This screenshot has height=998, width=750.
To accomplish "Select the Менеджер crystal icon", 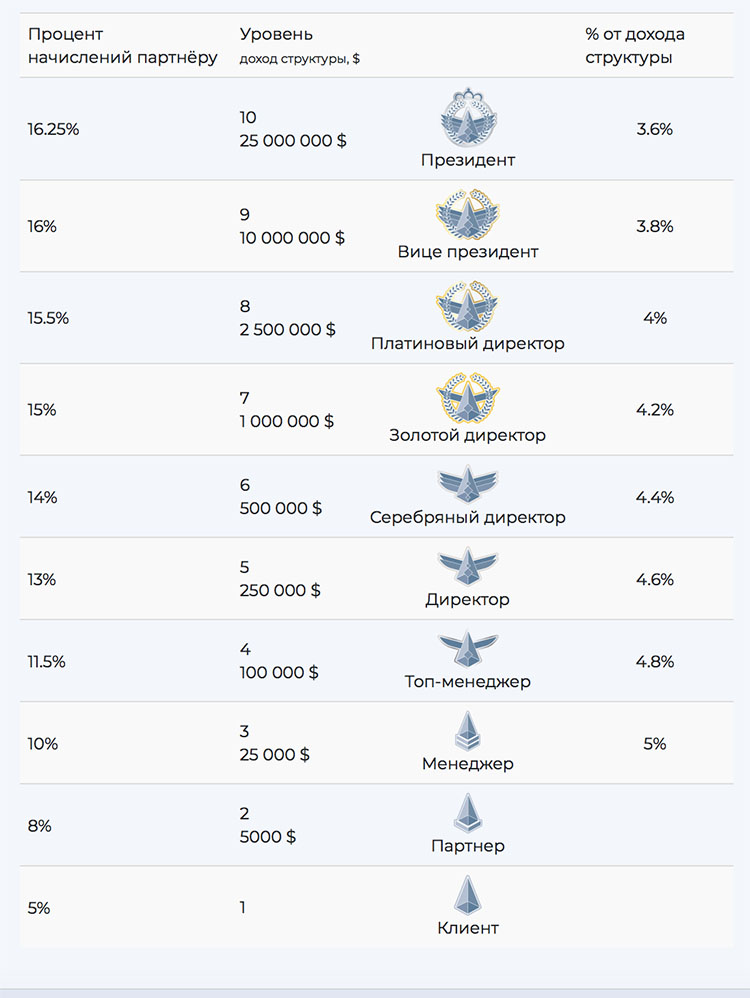I will tap(468, 731).
